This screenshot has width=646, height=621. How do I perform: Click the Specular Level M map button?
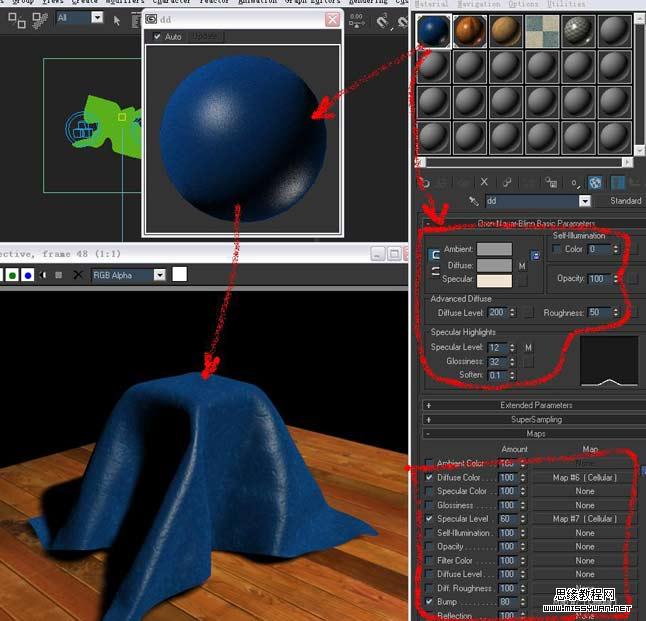click(x=529, y=348)
